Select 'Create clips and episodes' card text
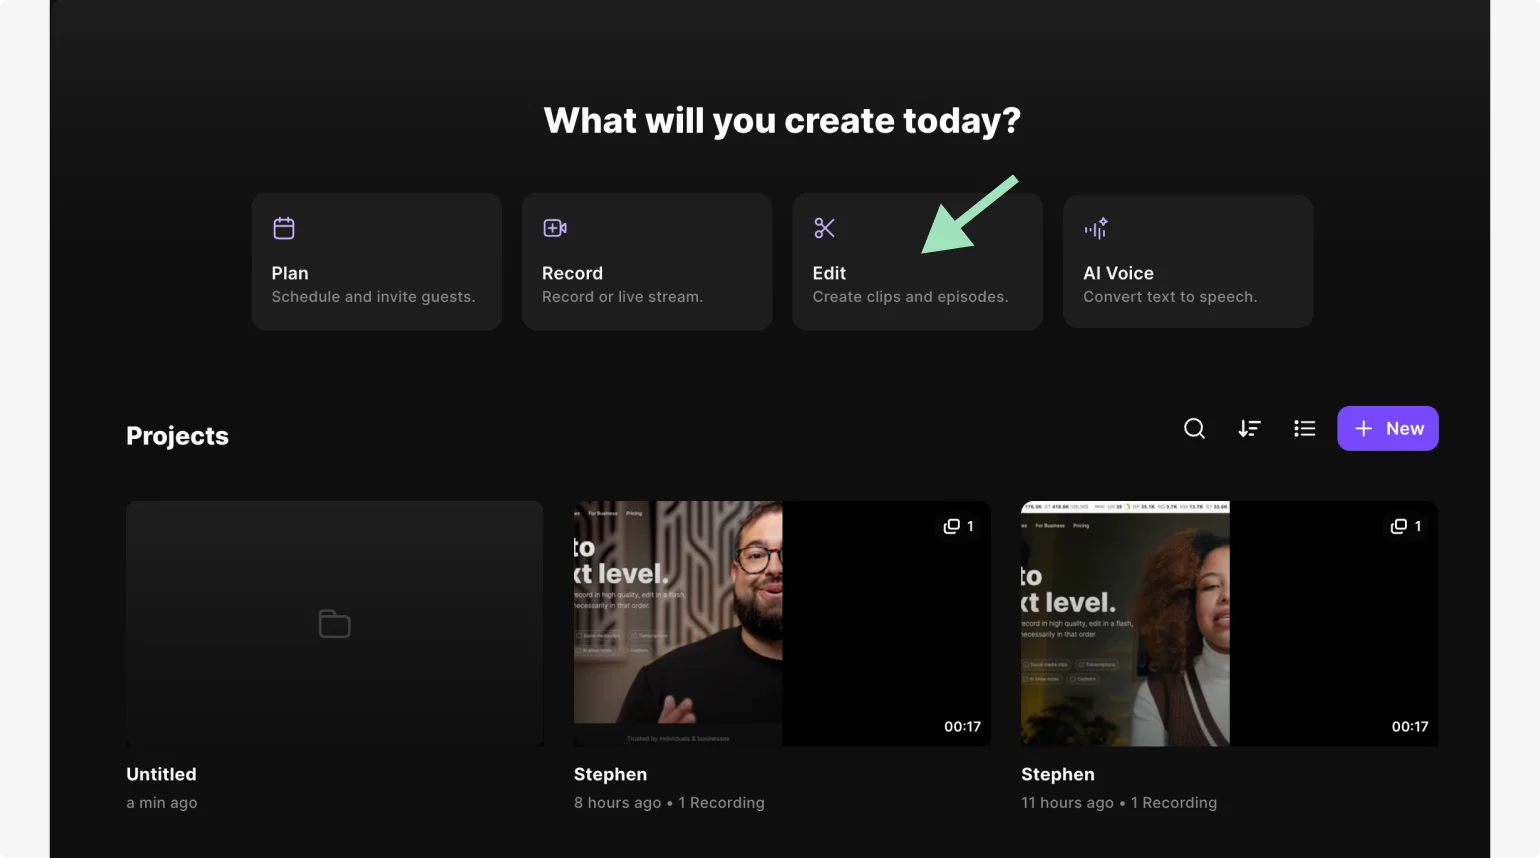Image resolution: width=1540 pixels, height=858 pixels. [910, 297]
